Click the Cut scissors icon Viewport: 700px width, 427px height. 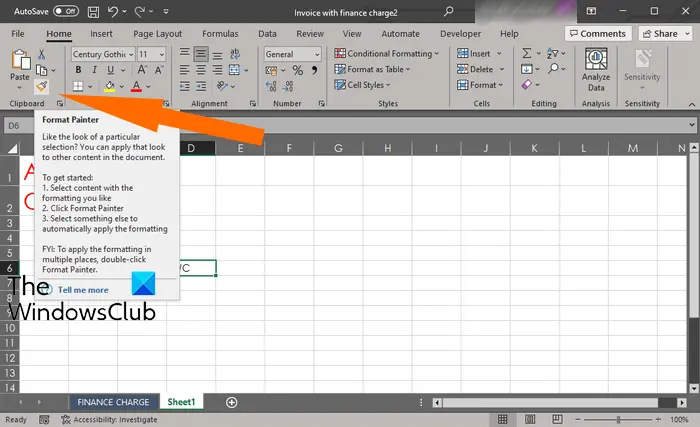[42, 54]
